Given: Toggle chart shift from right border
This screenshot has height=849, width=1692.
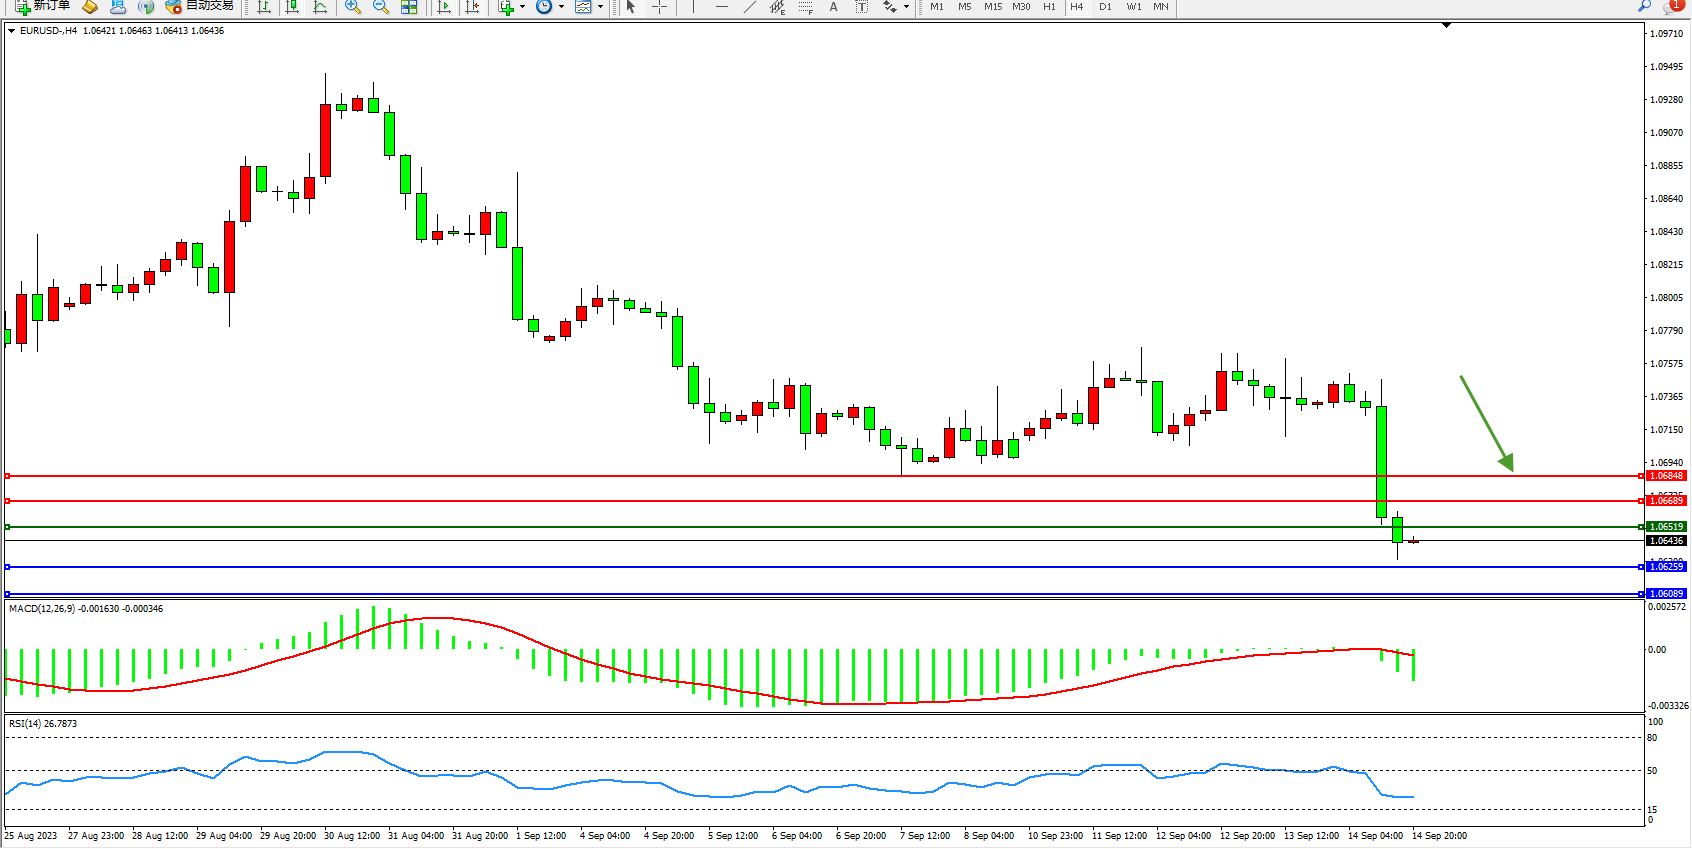Looking at the screenshot, I should (472, 7).
